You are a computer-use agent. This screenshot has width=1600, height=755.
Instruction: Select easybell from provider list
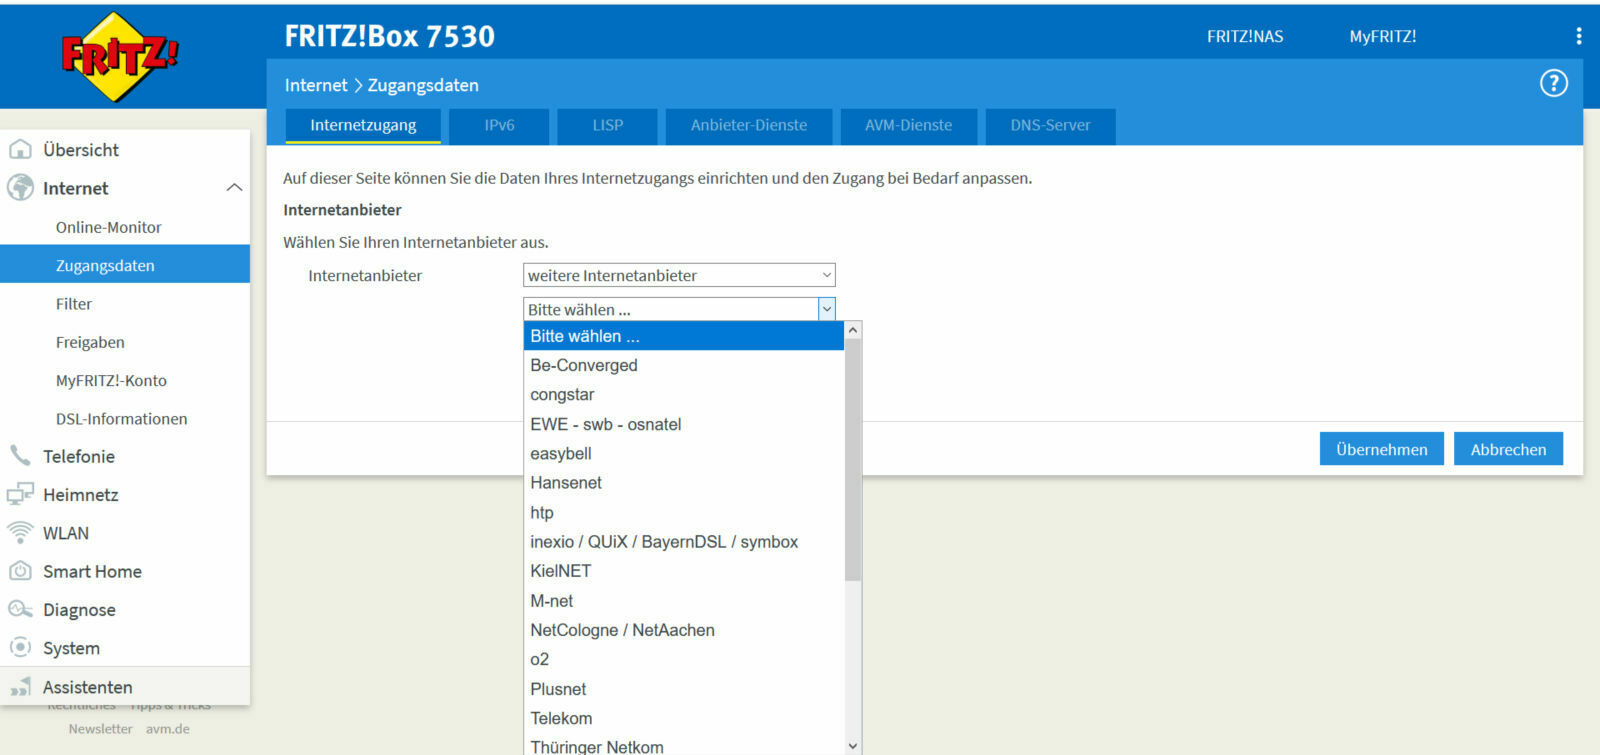pos(684,453)
